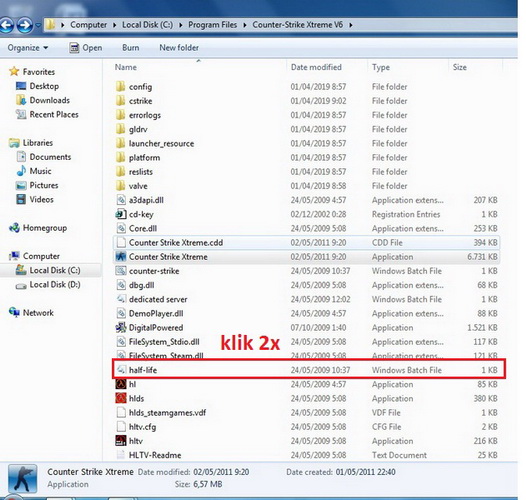Image resolution: width=526 pixels, height=500 pixels.
Task: Select Program Files breadcrumb
Action: point(212,25)
